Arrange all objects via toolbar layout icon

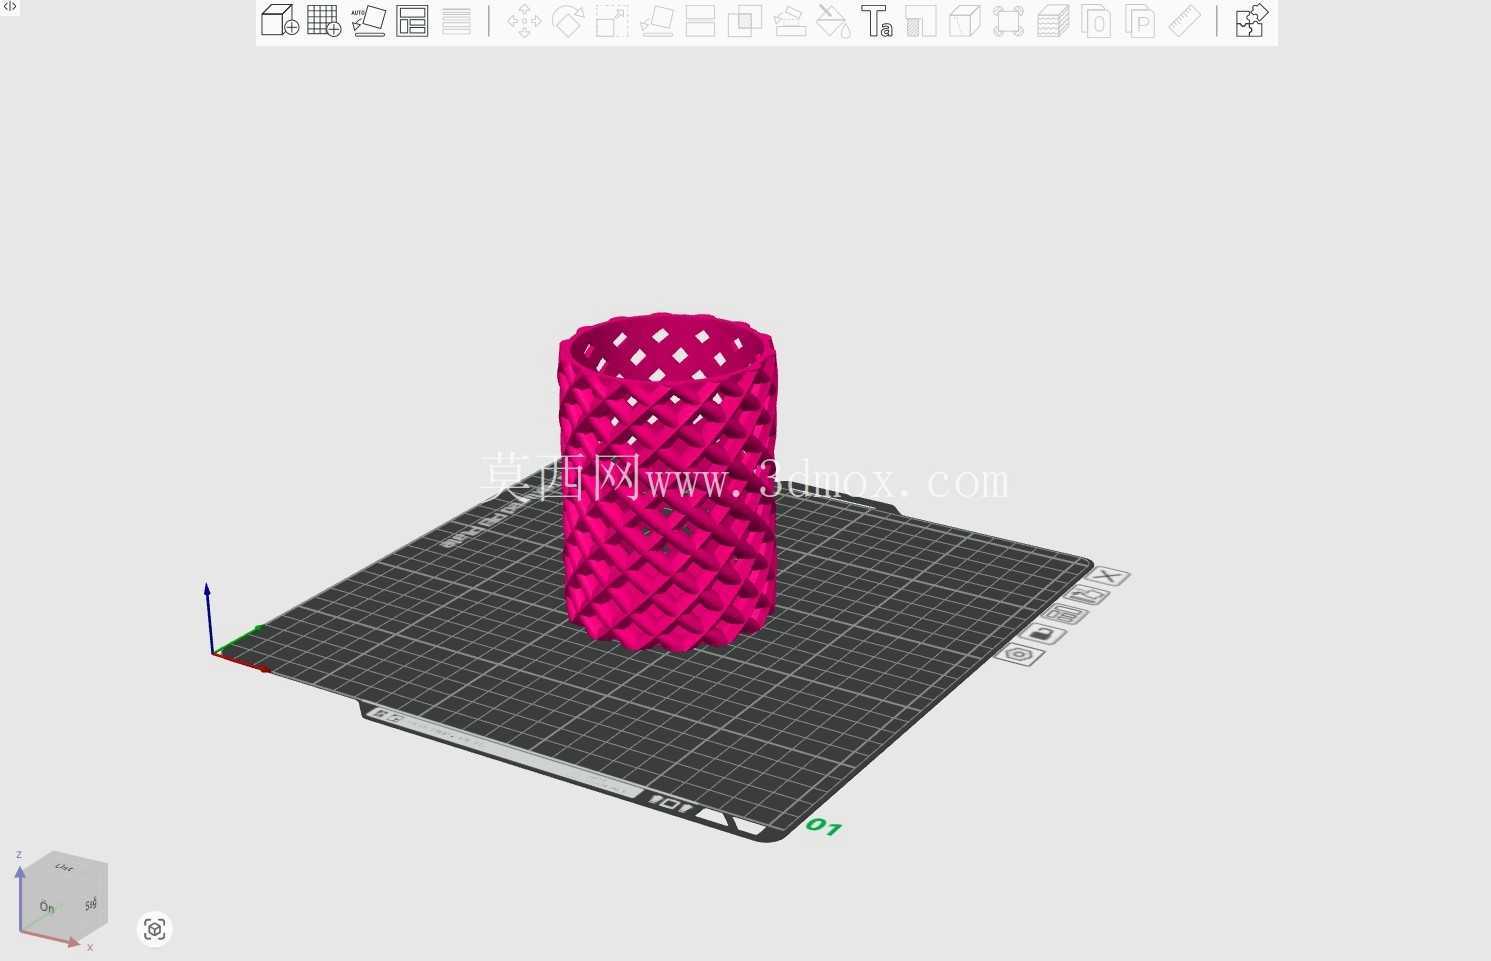[412, 21]
